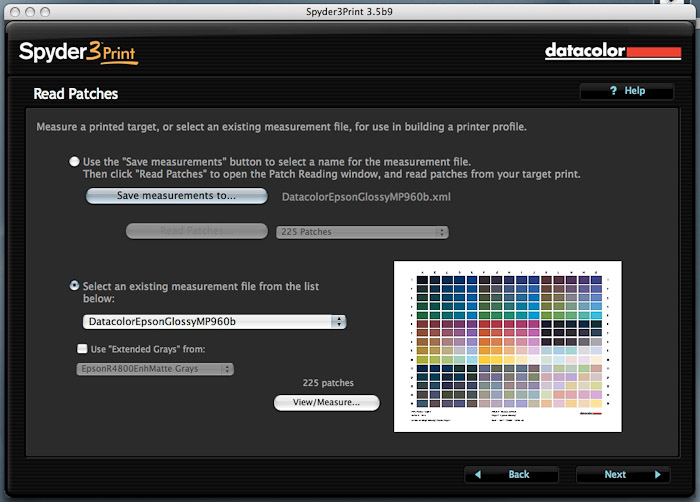The image size is (700, 502).
Task: Select the "Save measurements" radio option
Action: click(x=75, y=161)
